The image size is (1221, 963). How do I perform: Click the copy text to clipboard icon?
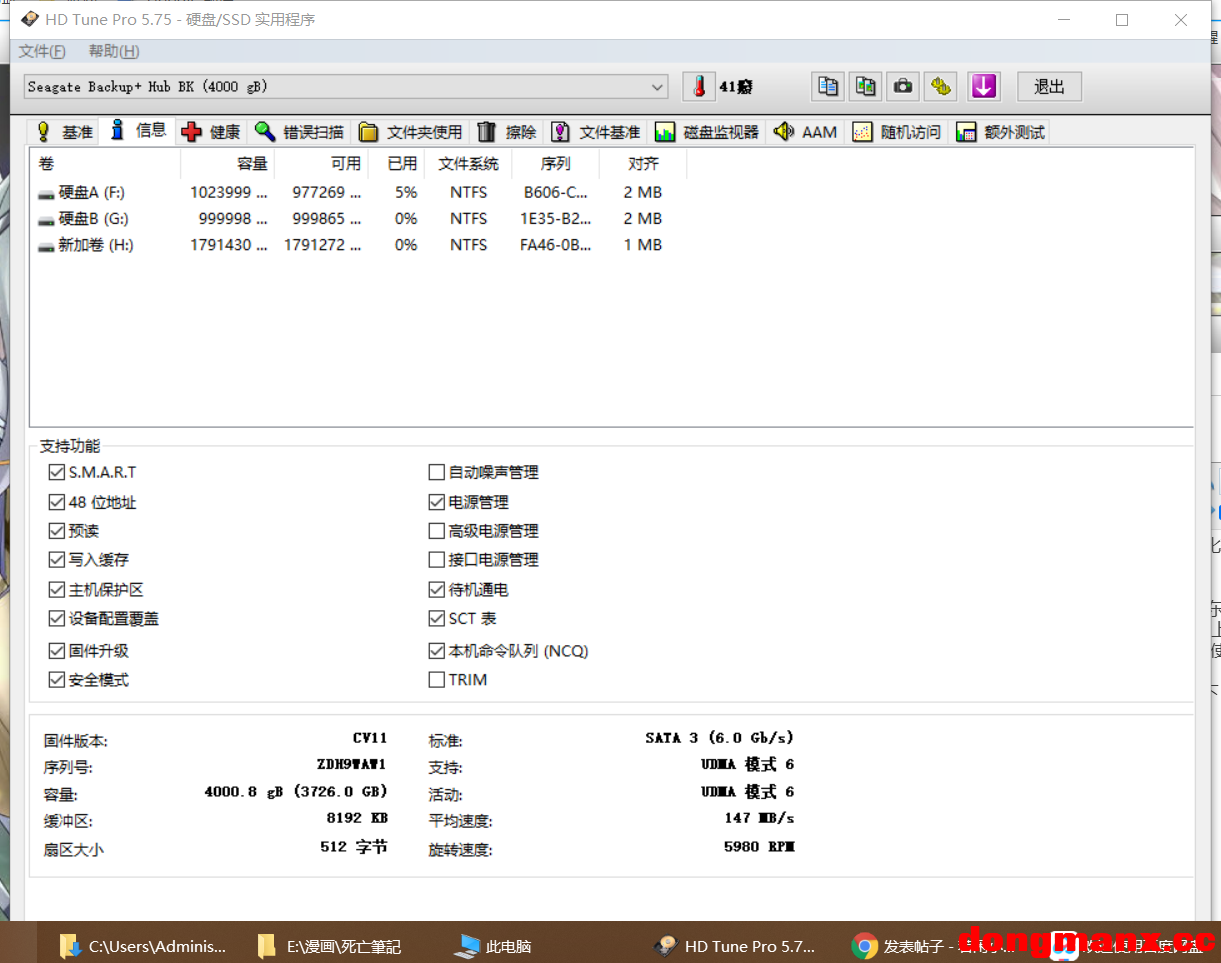(828, 87)
